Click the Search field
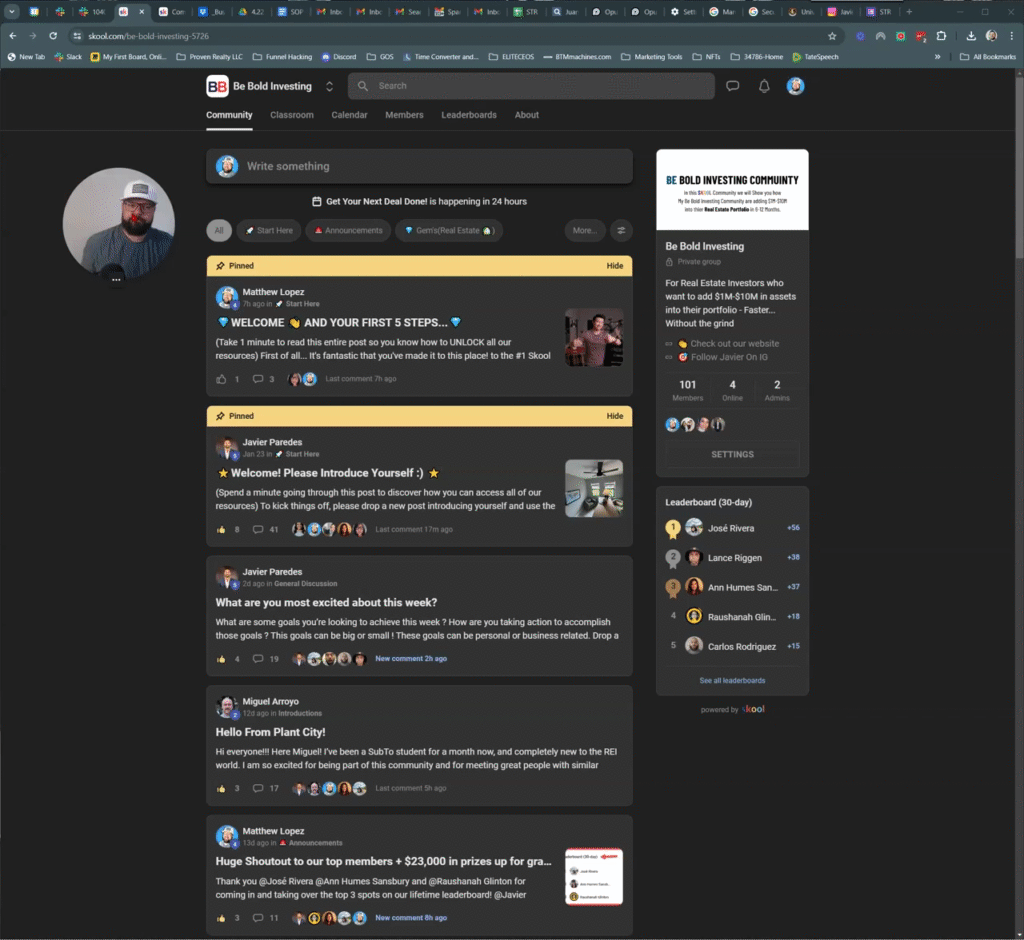 click(531, 86)
